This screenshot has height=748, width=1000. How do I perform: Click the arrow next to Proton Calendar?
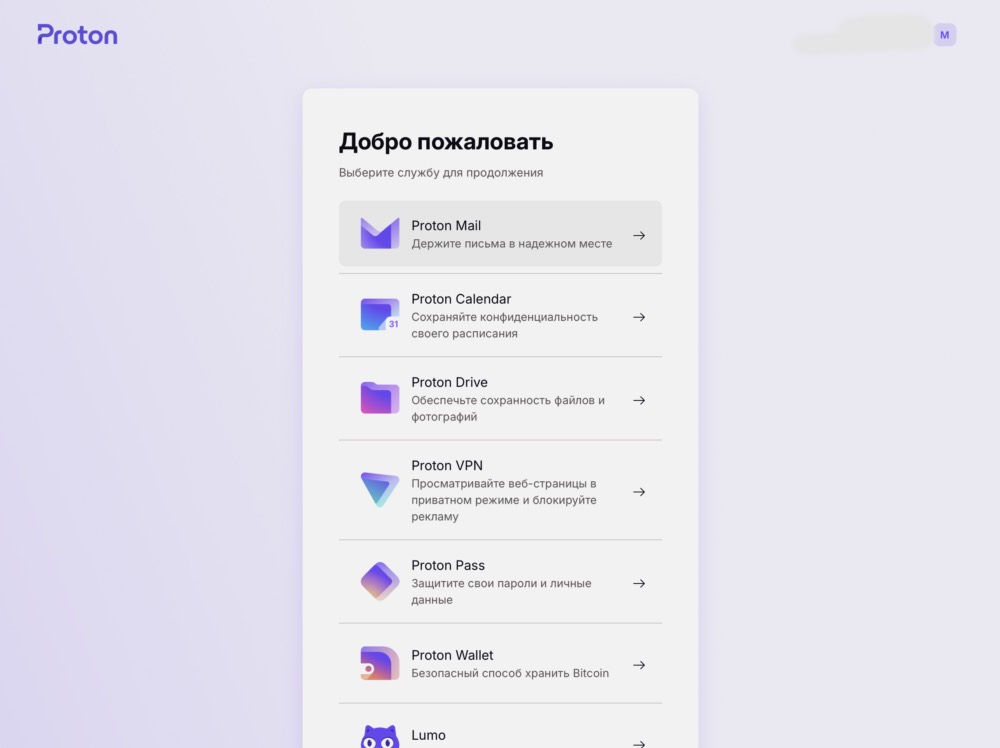(639, 317)
